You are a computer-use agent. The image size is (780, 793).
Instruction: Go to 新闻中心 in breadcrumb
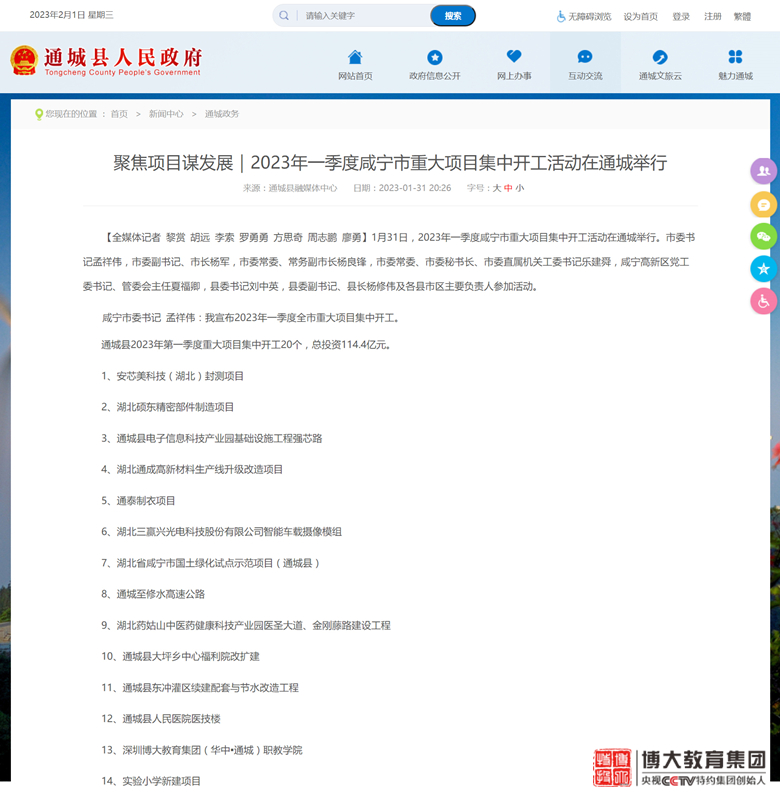166,114
